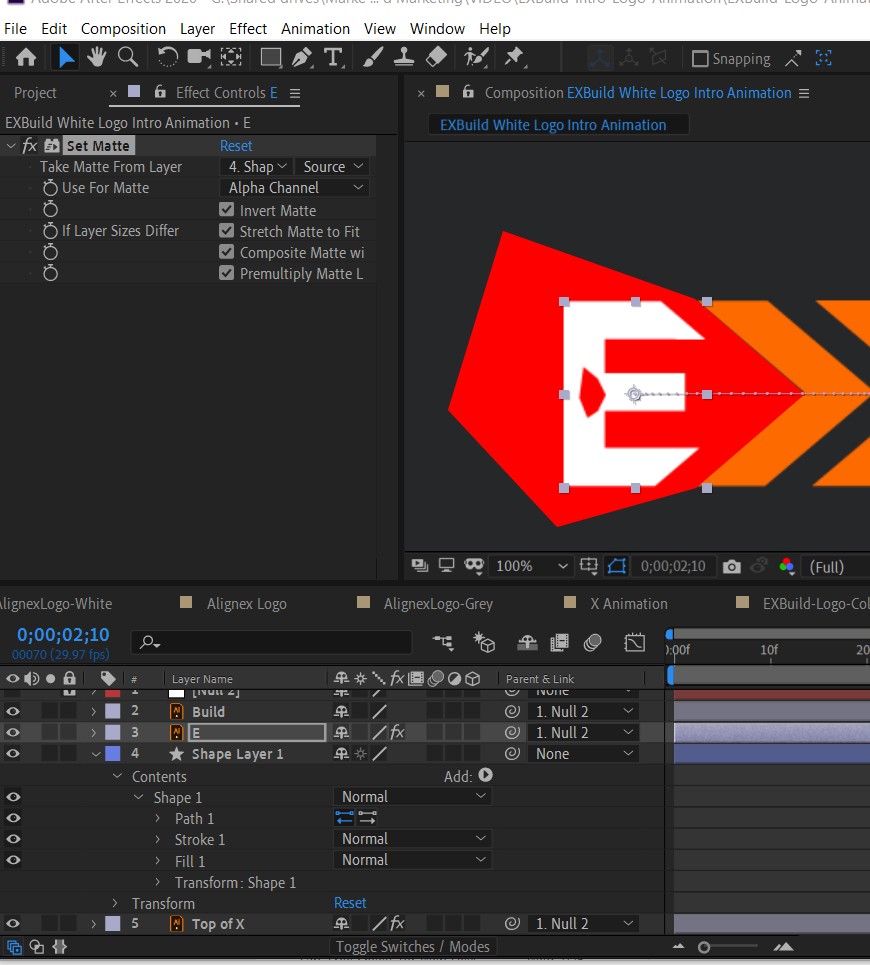Select the Rotation tool
The image size is (870, 965).
pos(167,58)
